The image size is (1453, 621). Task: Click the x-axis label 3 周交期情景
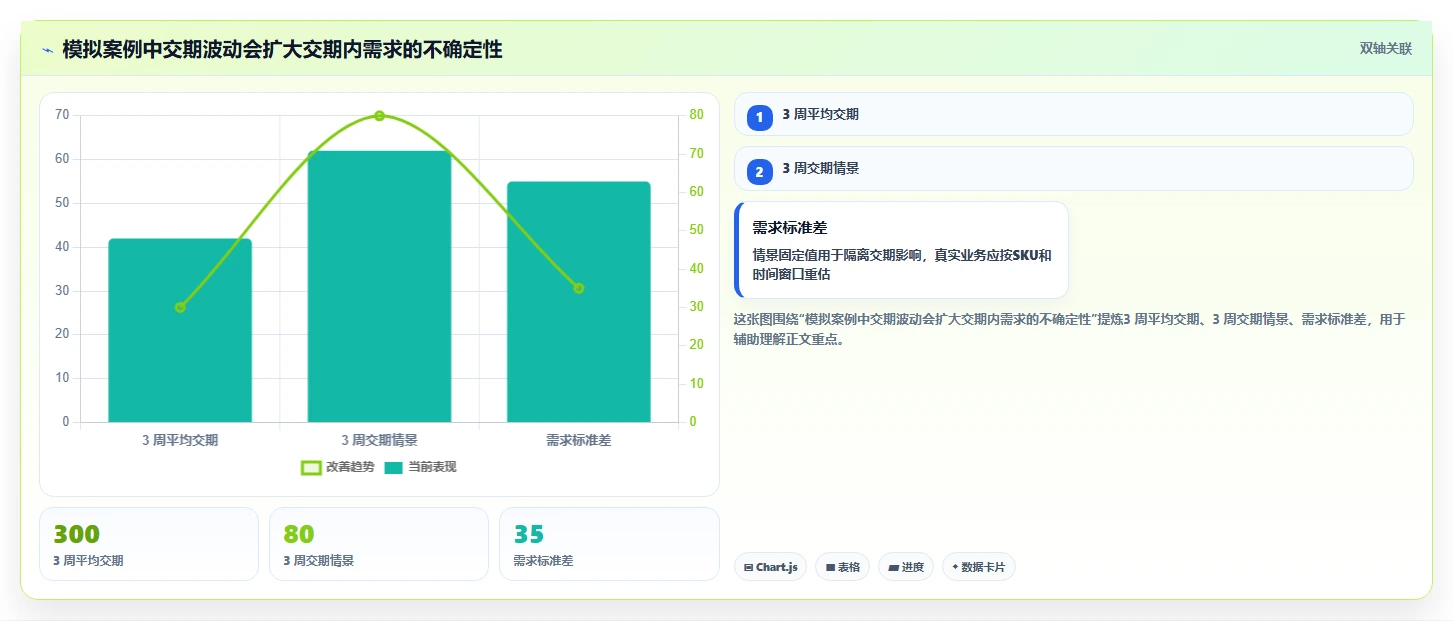379,440
